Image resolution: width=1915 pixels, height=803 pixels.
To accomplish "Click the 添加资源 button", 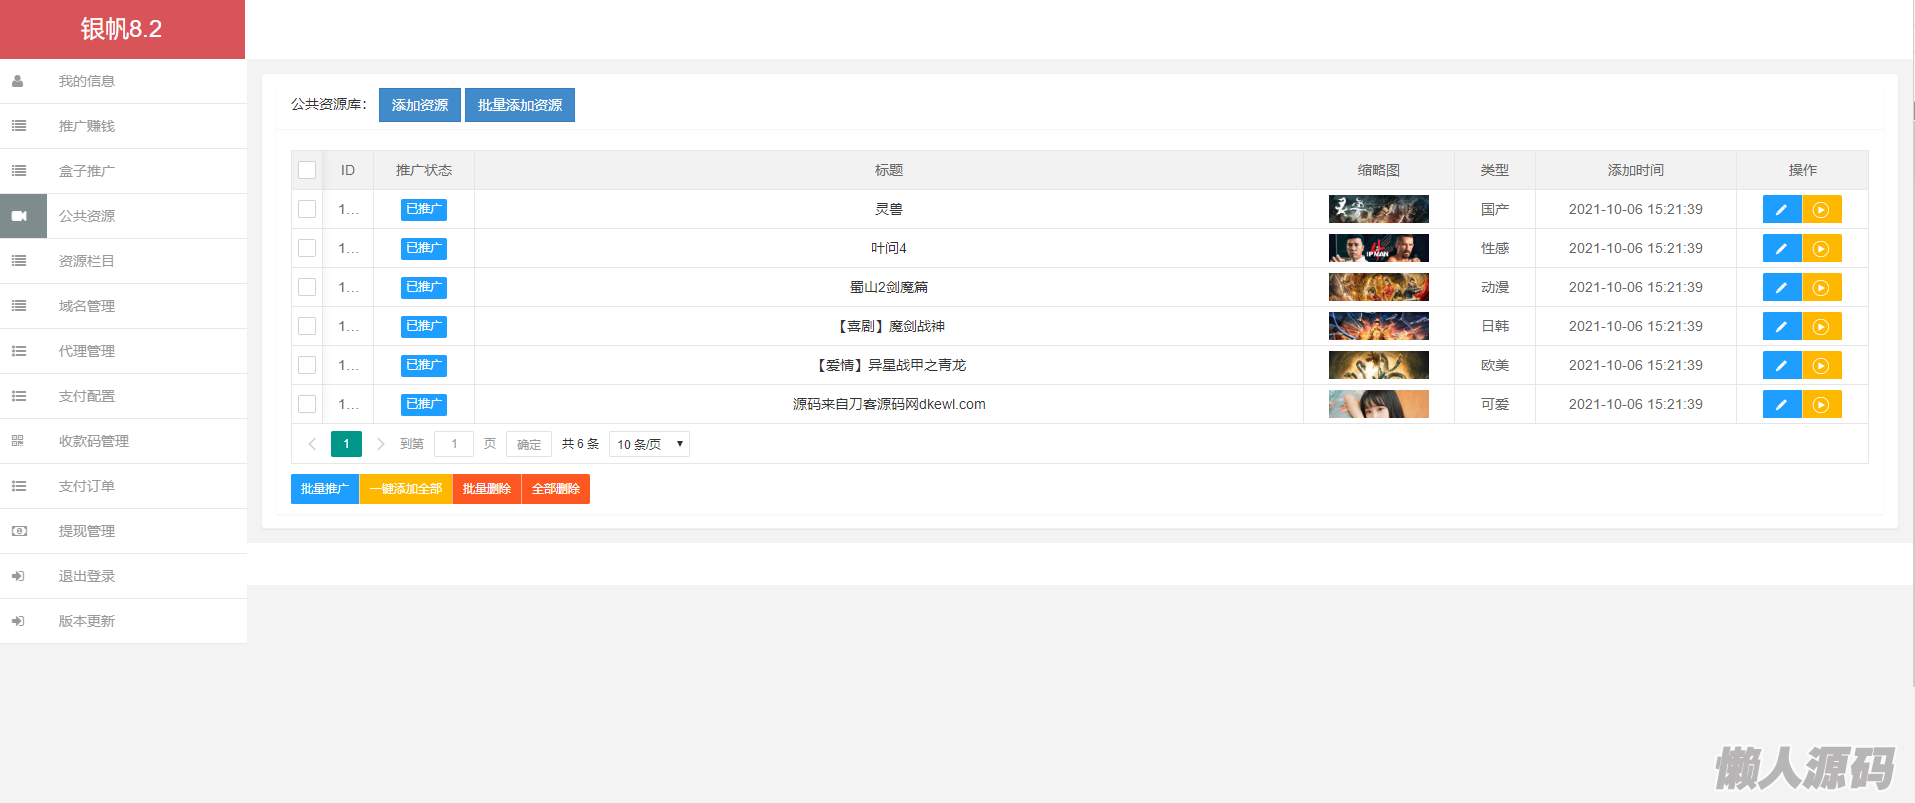I will (420, 105).
